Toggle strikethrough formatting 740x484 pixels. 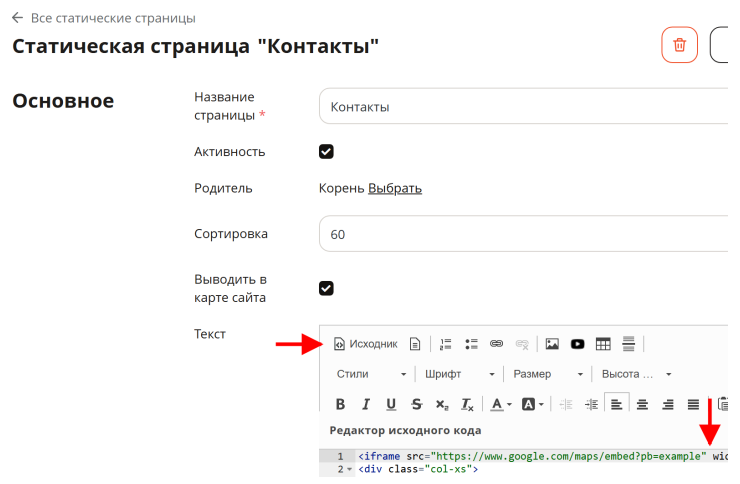pyautogui.click(x=417, y=404)
